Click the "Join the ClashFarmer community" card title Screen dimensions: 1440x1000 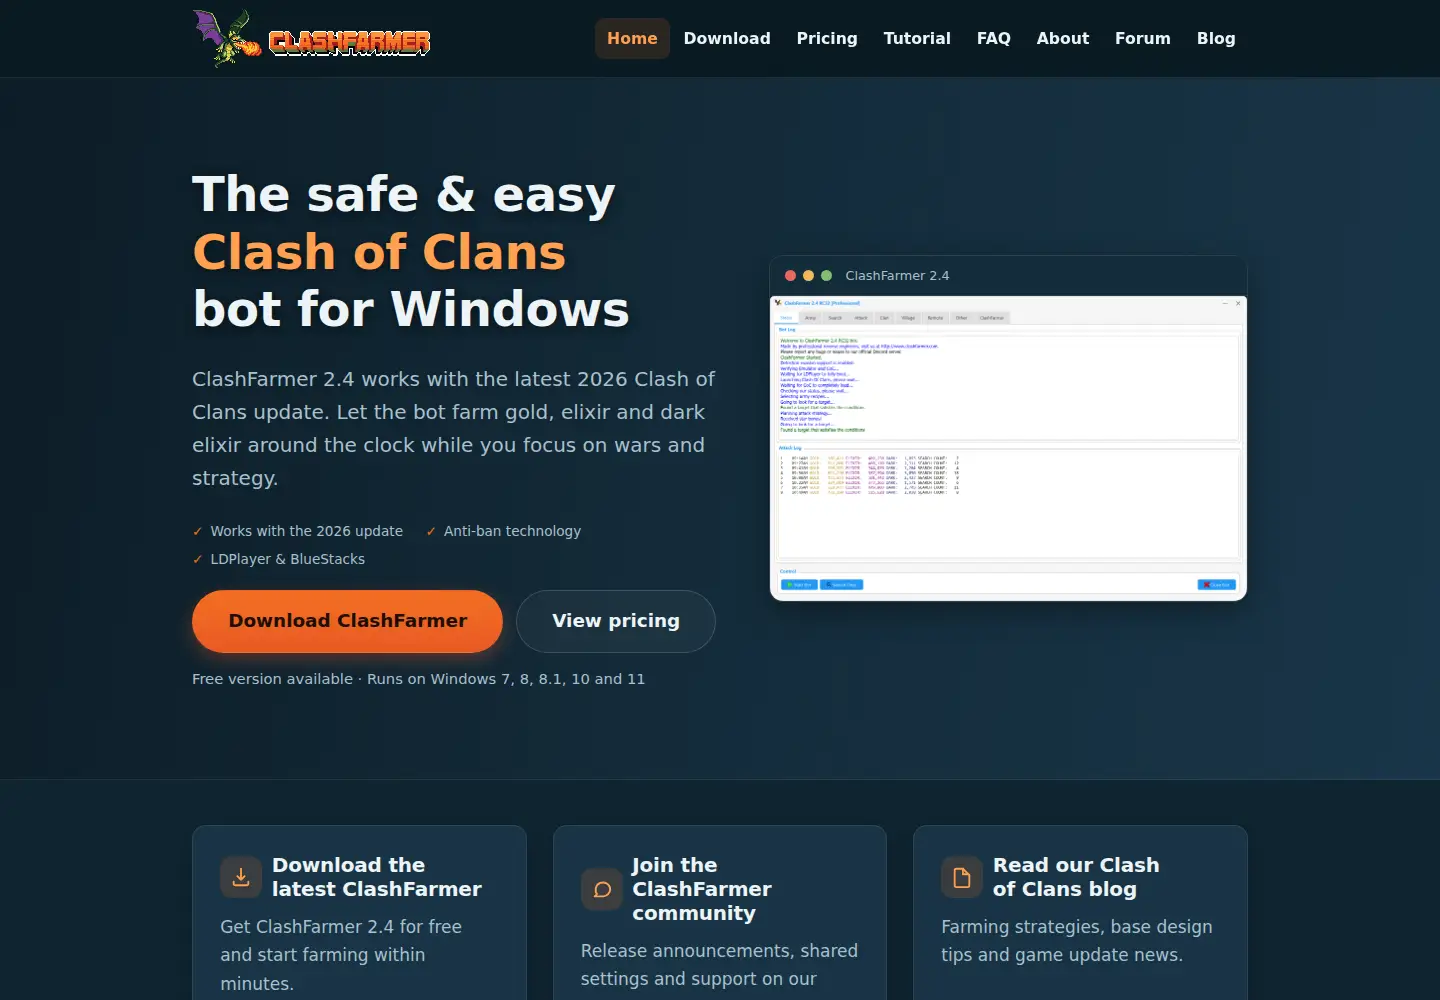click(702, 889)
